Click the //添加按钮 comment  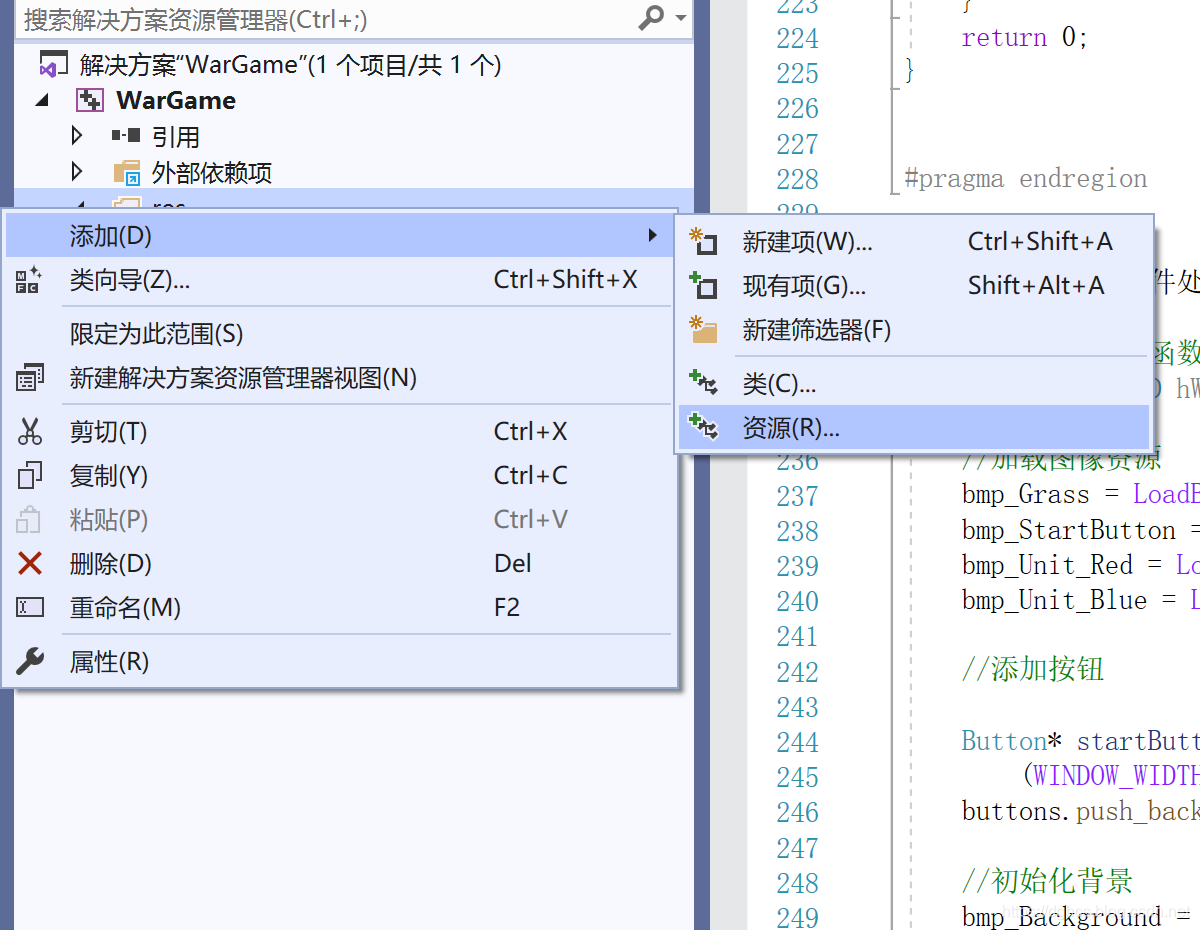point(1033,669)
